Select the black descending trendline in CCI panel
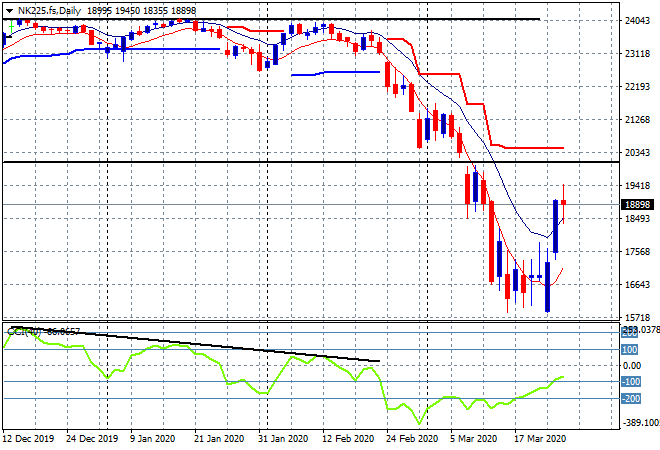The width and height of the screenshot is (660, 450). [x=196, y=344]
